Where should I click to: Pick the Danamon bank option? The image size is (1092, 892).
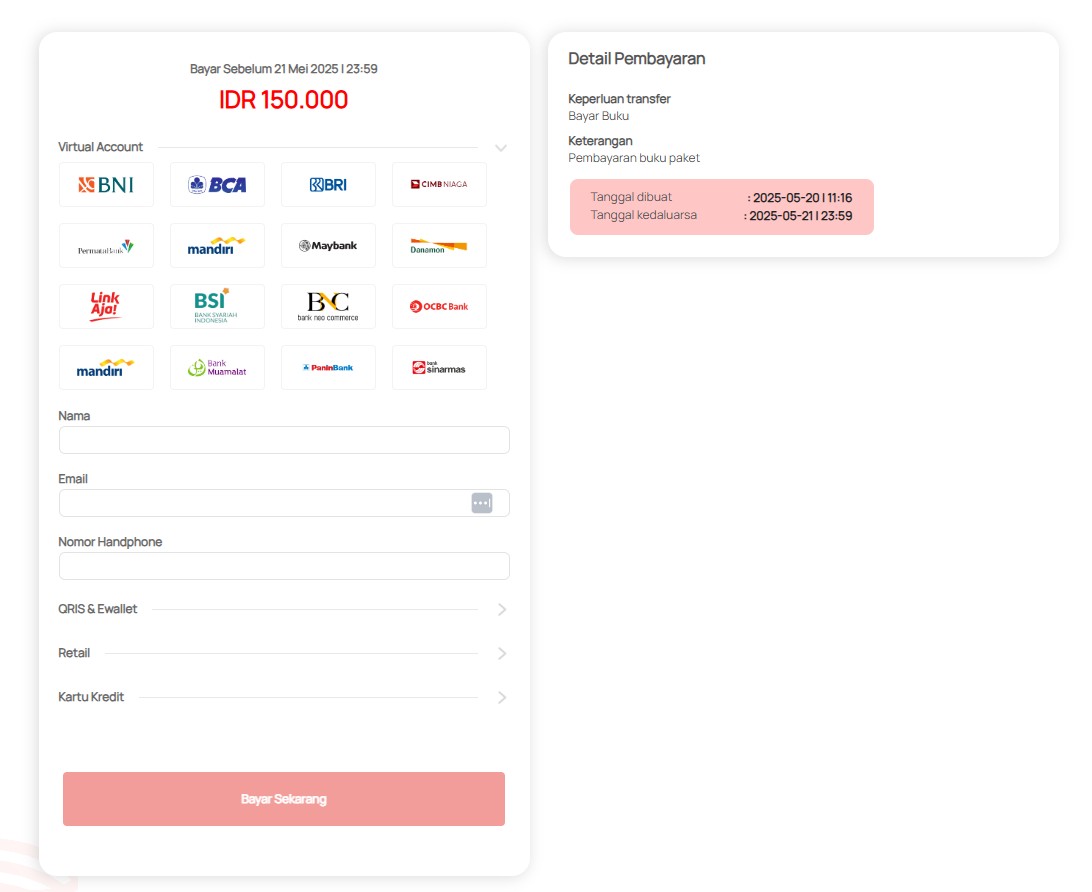(439, 246)
